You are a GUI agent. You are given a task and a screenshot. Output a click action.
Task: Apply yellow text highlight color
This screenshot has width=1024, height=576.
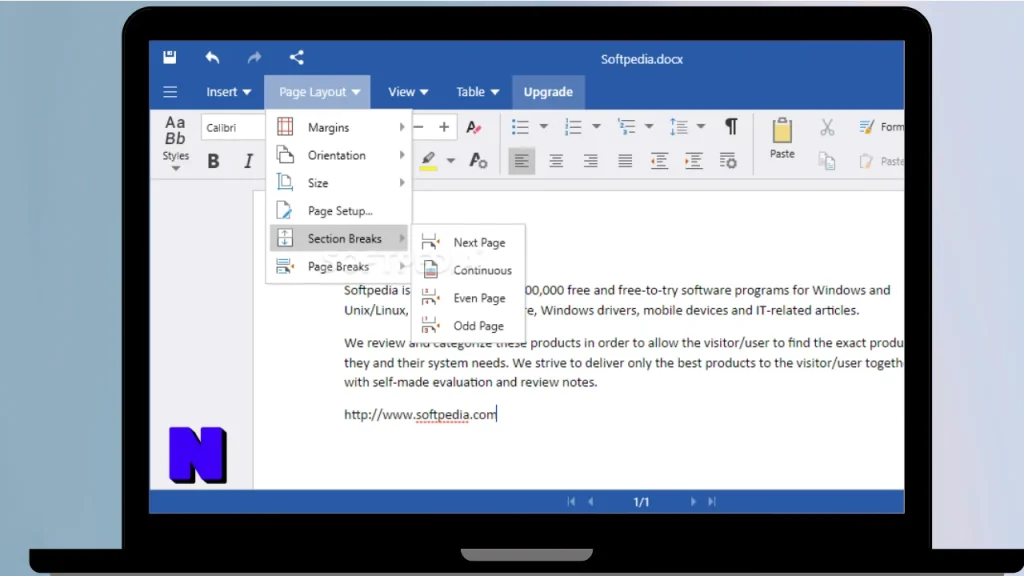(428, 161)
